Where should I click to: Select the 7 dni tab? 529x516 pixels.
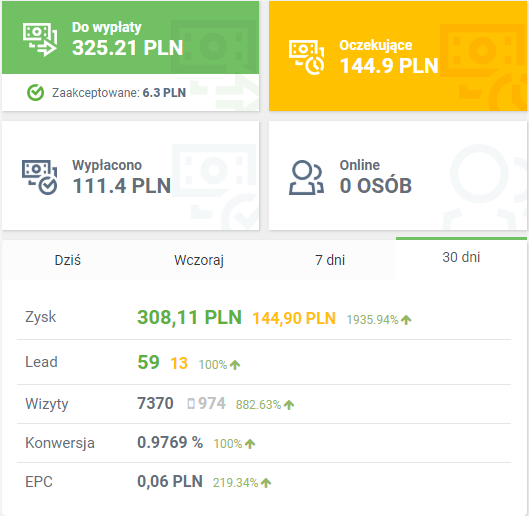coord(330,260)
